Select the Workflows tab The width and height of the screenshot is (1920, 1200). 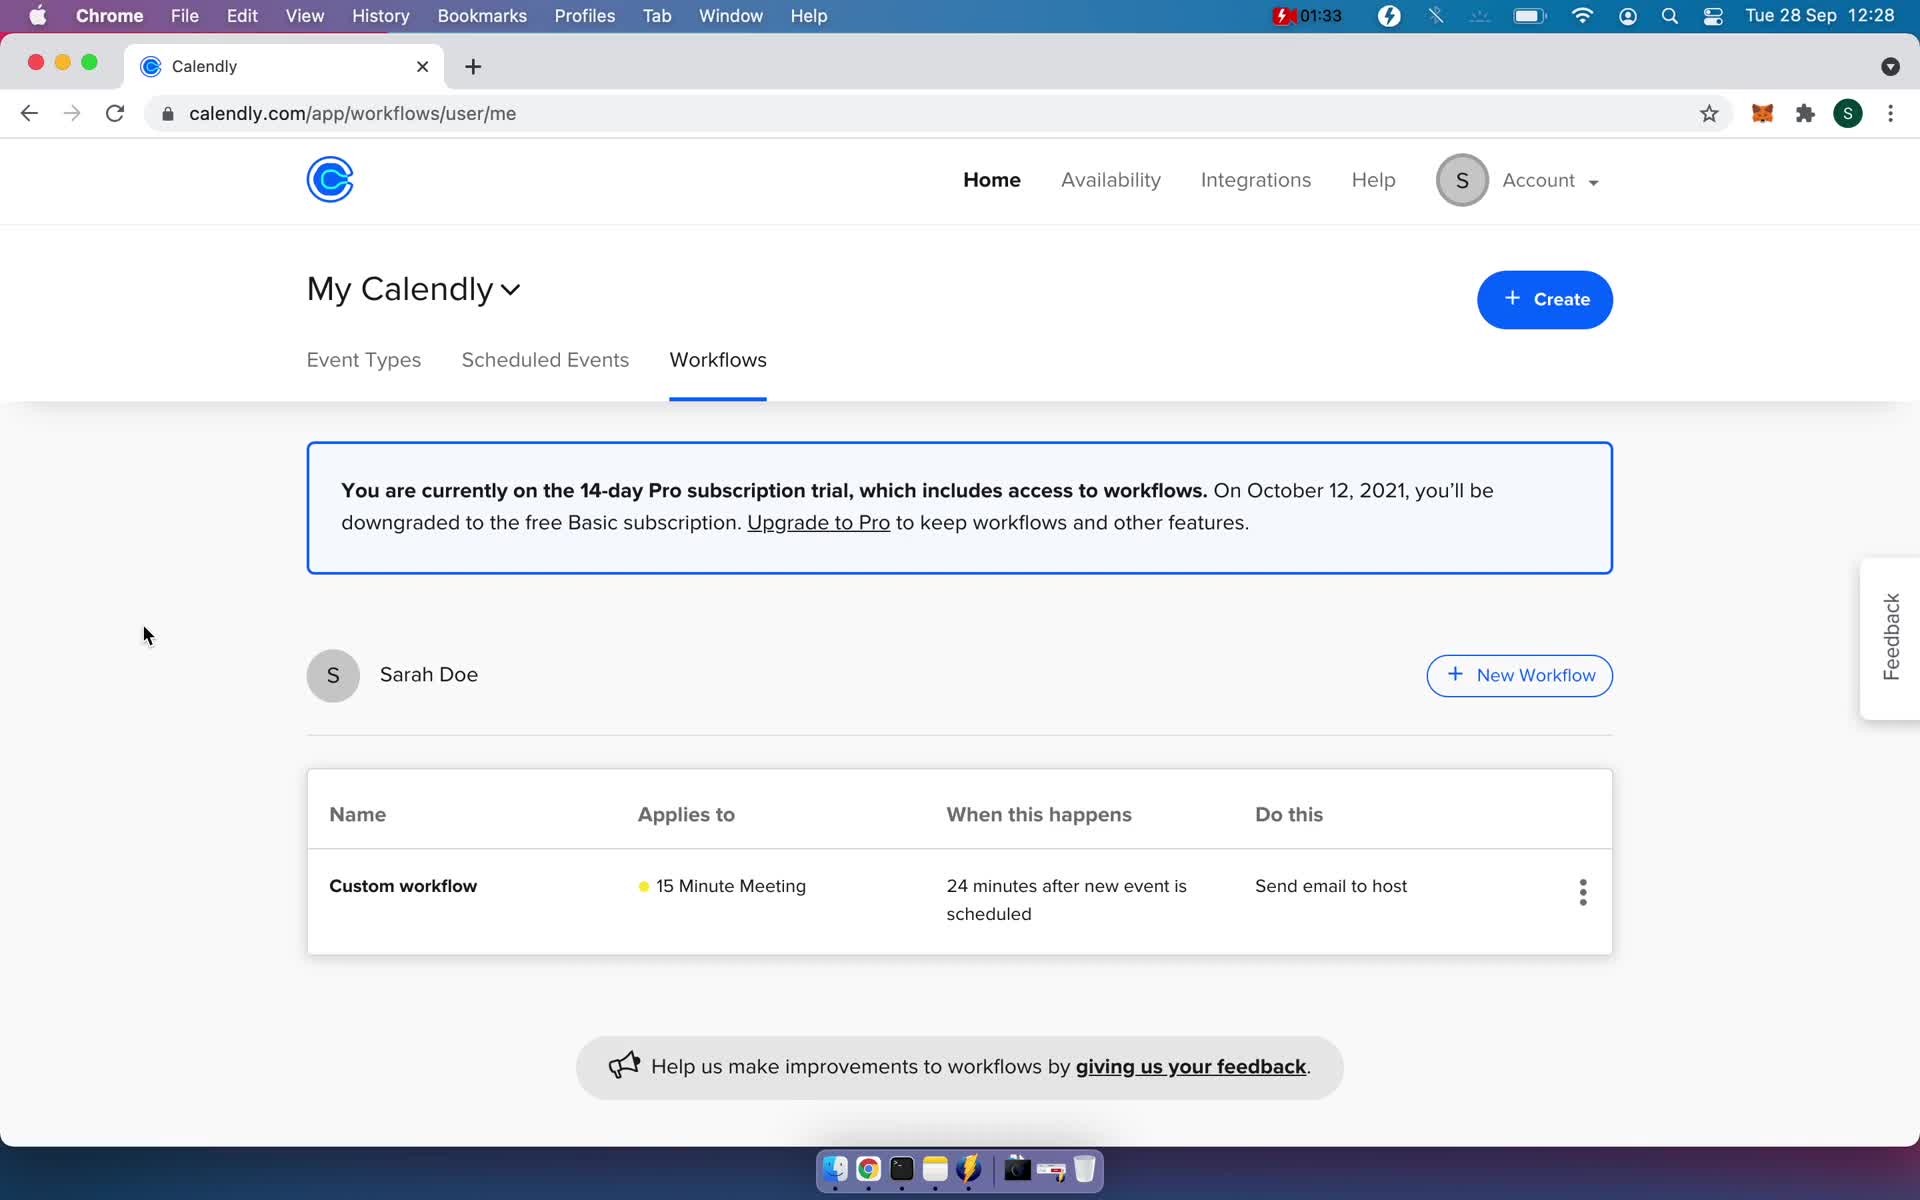[718, 360]
